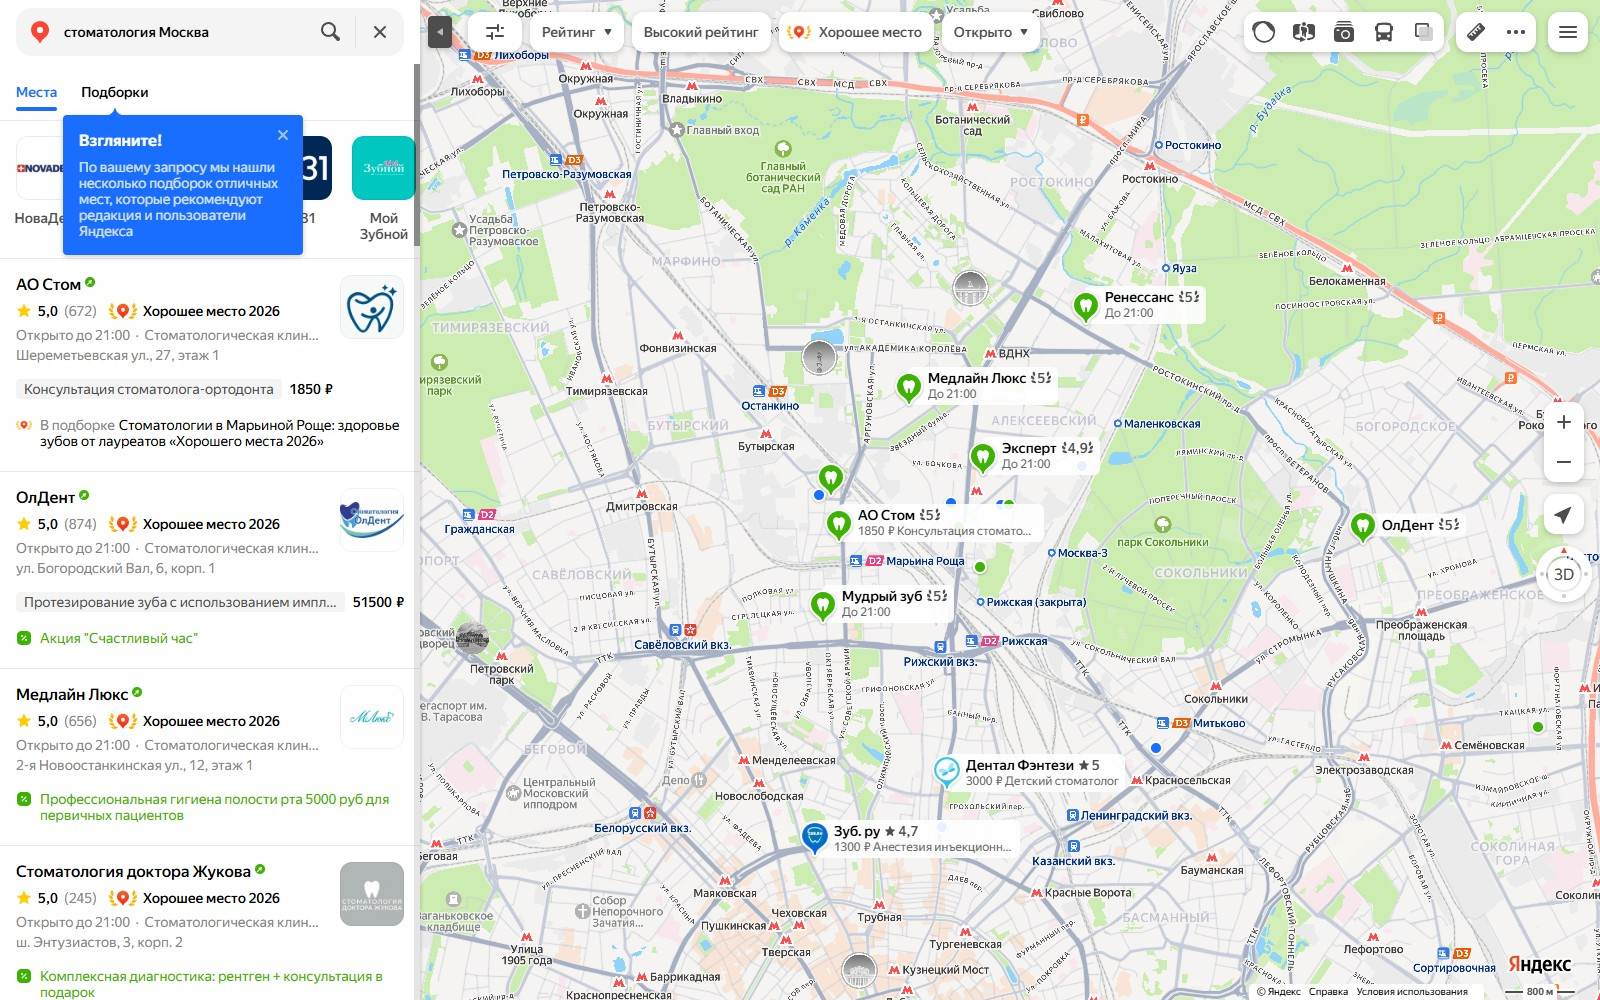Viewport: 1600px width, 1000px height.
Task: Zoom in the map with plus button
Action: click(x=1564, y=422)
